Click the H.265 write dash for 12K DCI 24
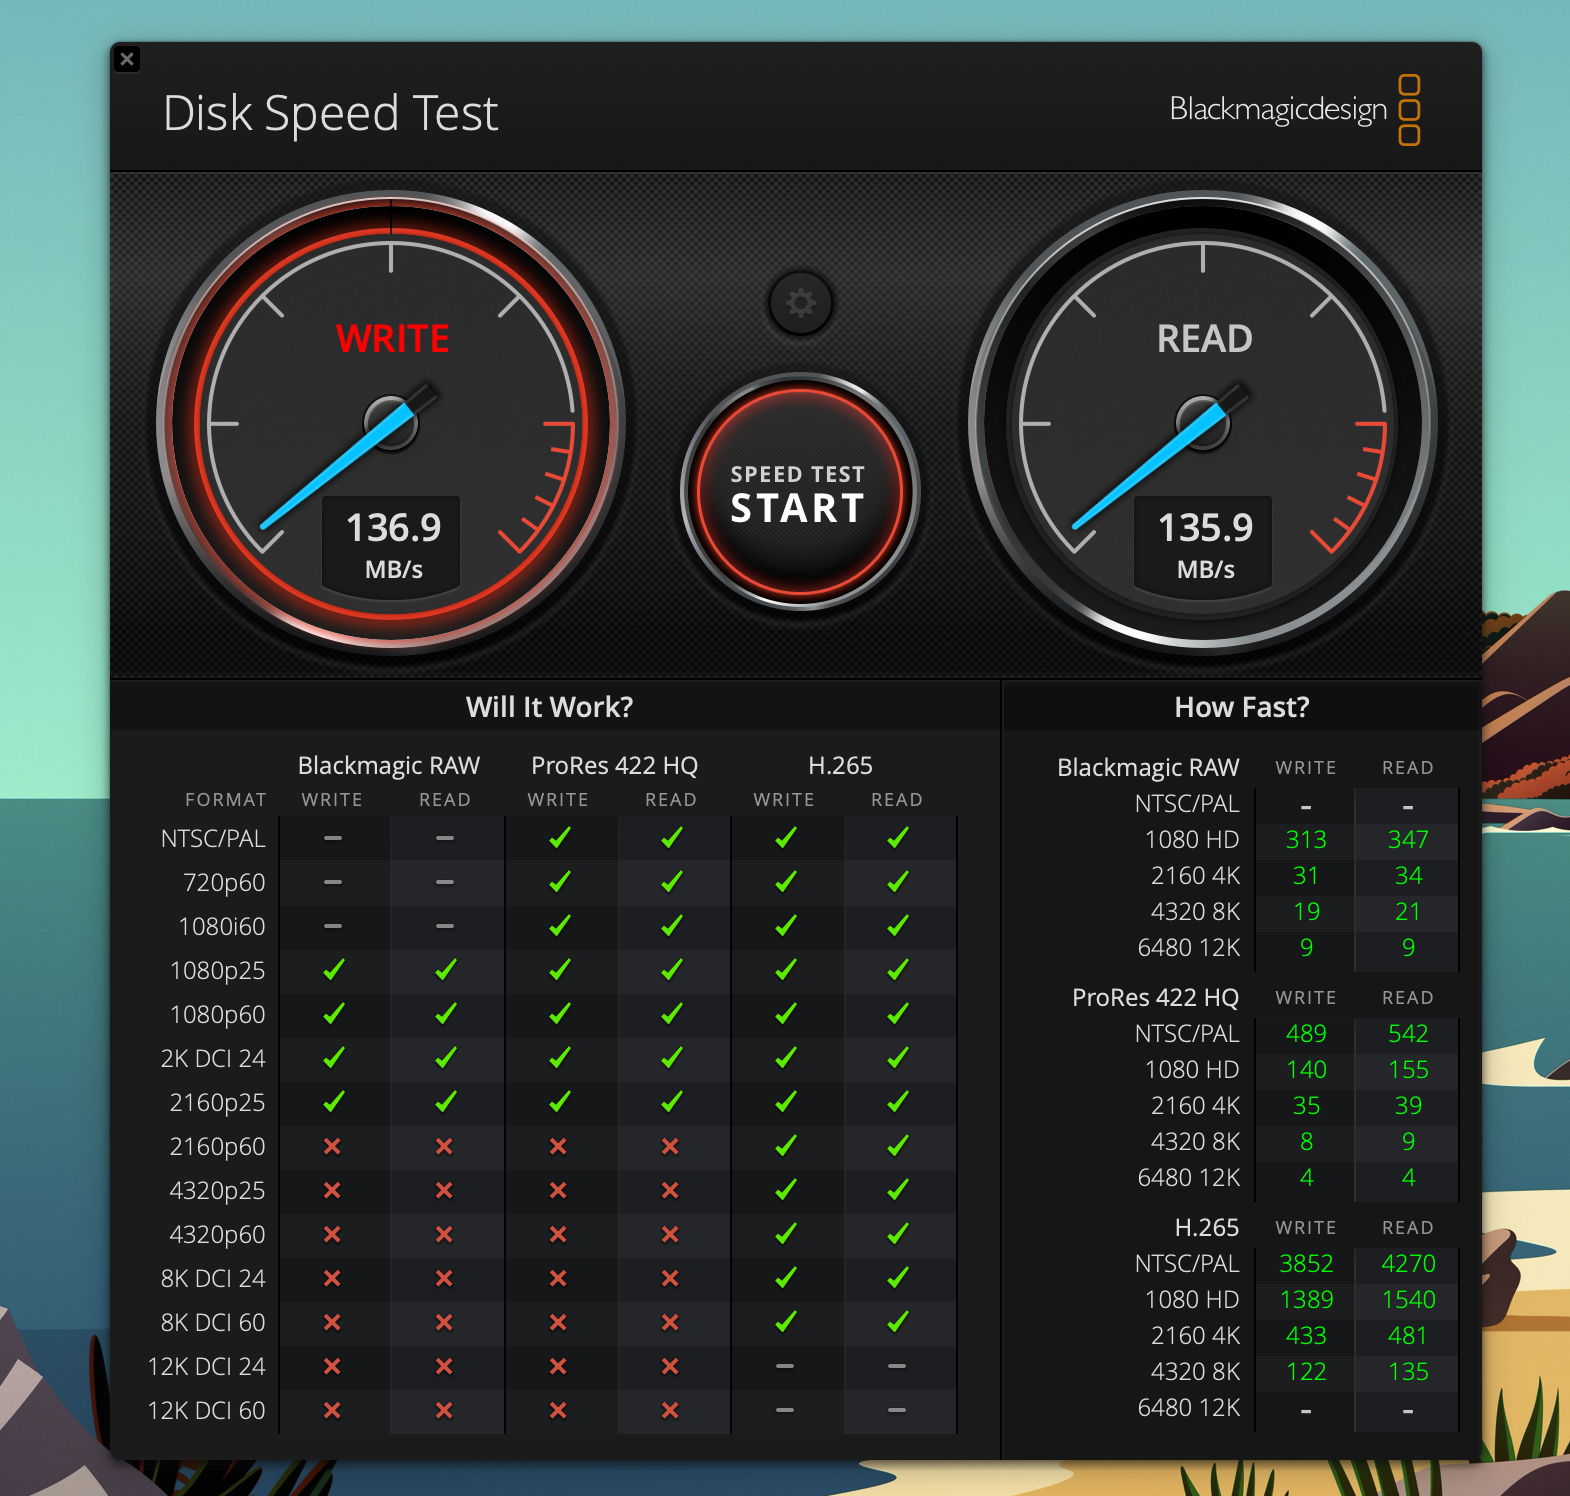The width and height of the screenshot is (1570, 1496). pyautogui.click(x=785, y=1366)
